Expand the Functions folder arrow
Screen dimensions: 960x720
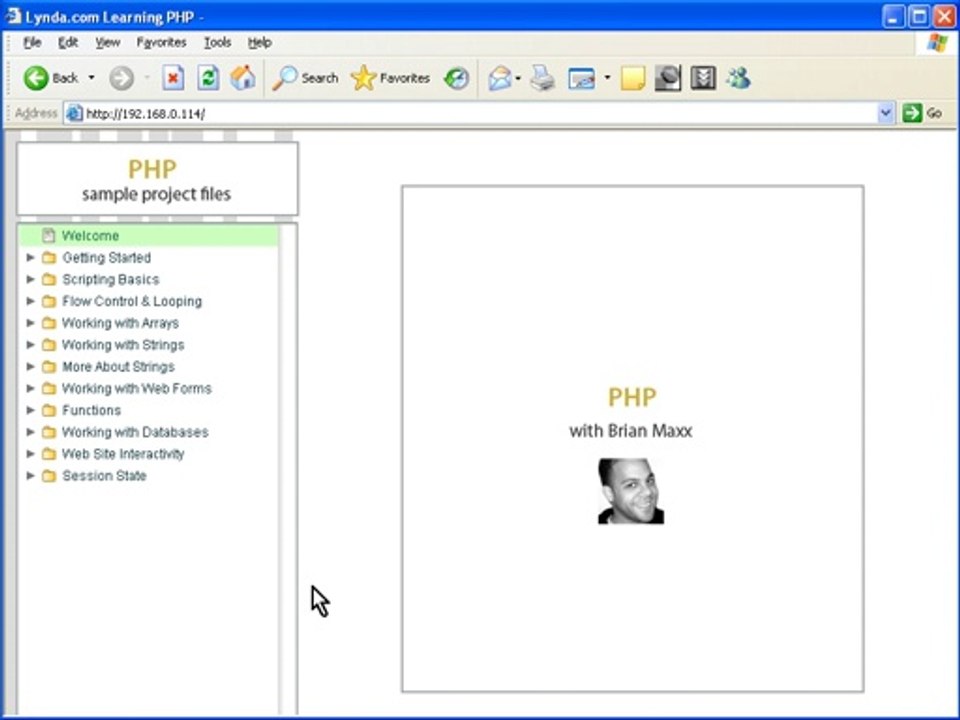30,410
